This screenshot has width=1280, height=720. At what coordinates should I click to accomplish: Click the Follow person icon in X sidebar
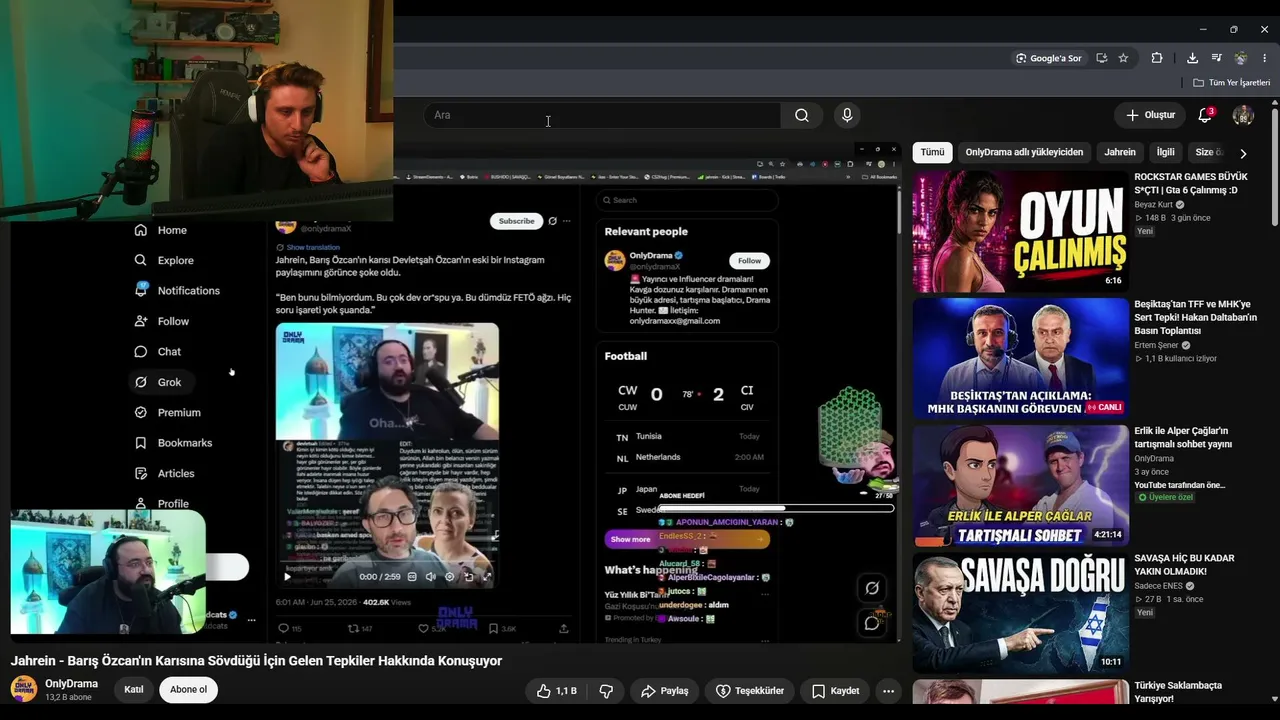(x=141, y=321)
